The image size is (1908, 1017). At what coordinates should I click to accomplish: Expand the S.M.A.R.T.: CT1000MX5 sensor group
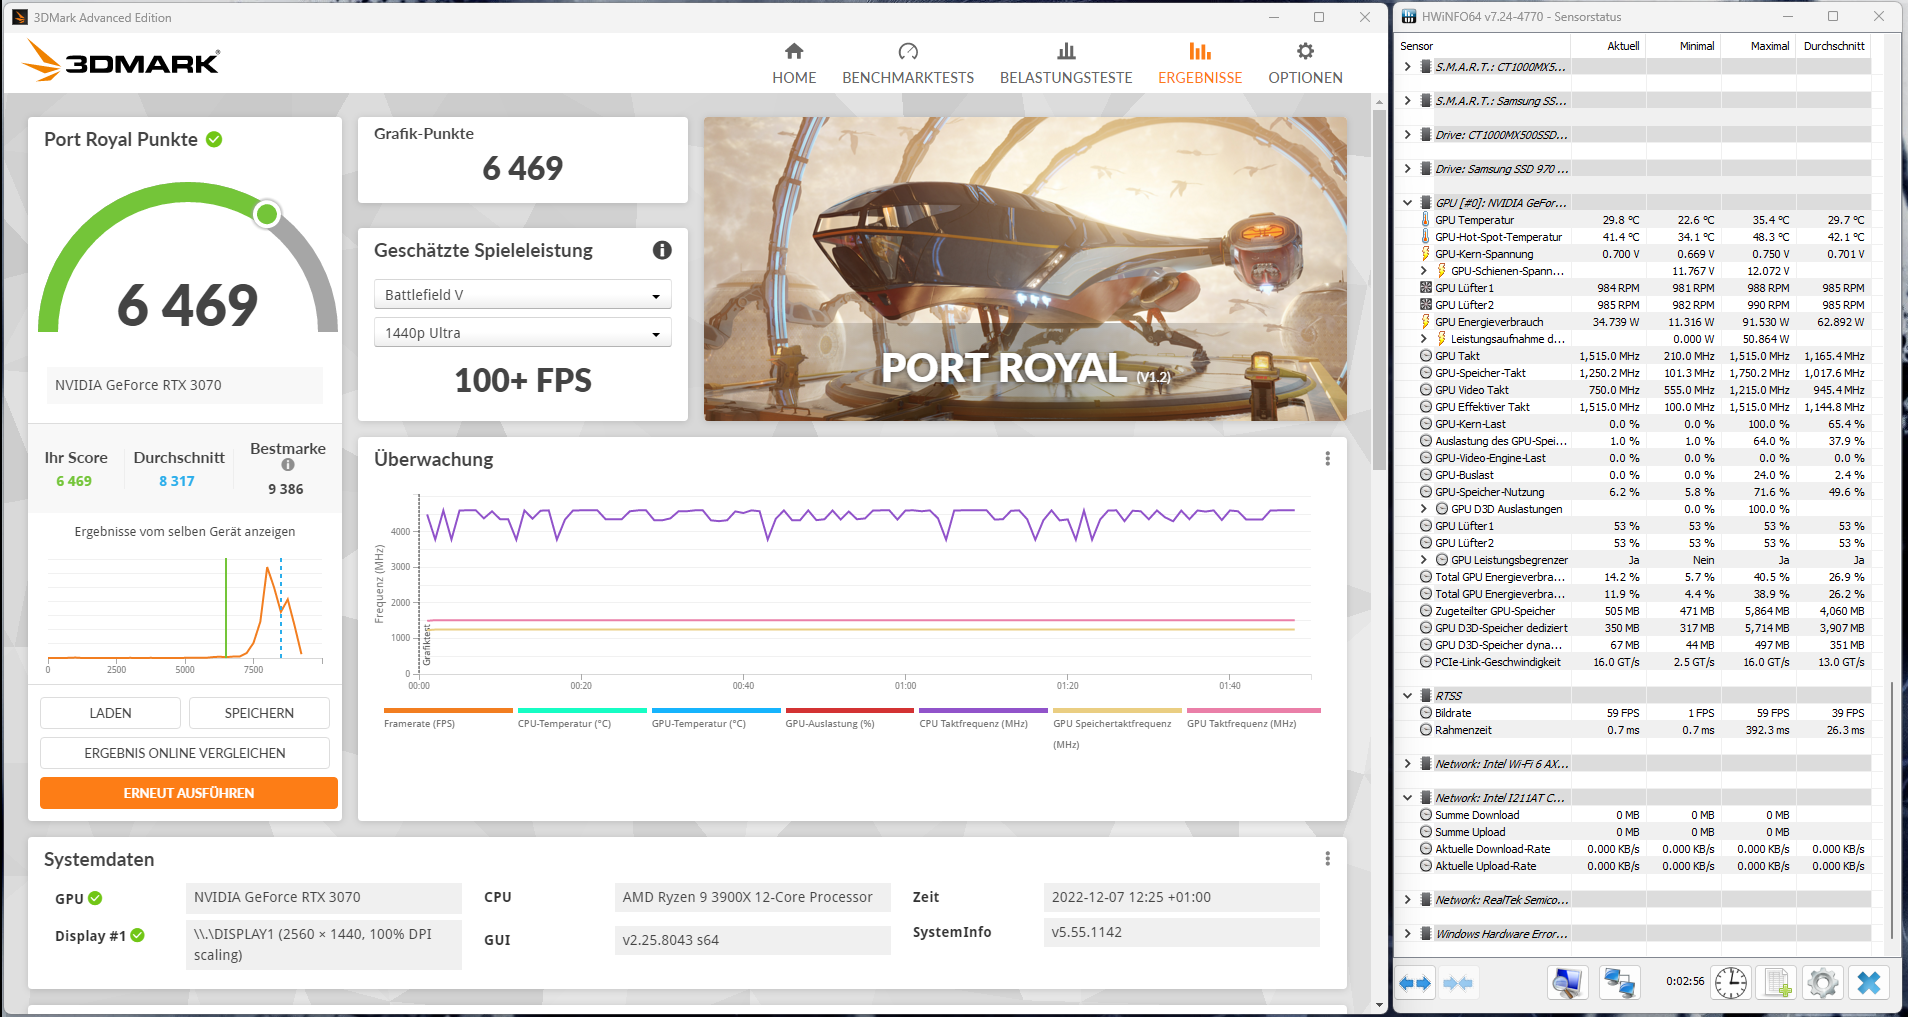(x=1408, y=67)
